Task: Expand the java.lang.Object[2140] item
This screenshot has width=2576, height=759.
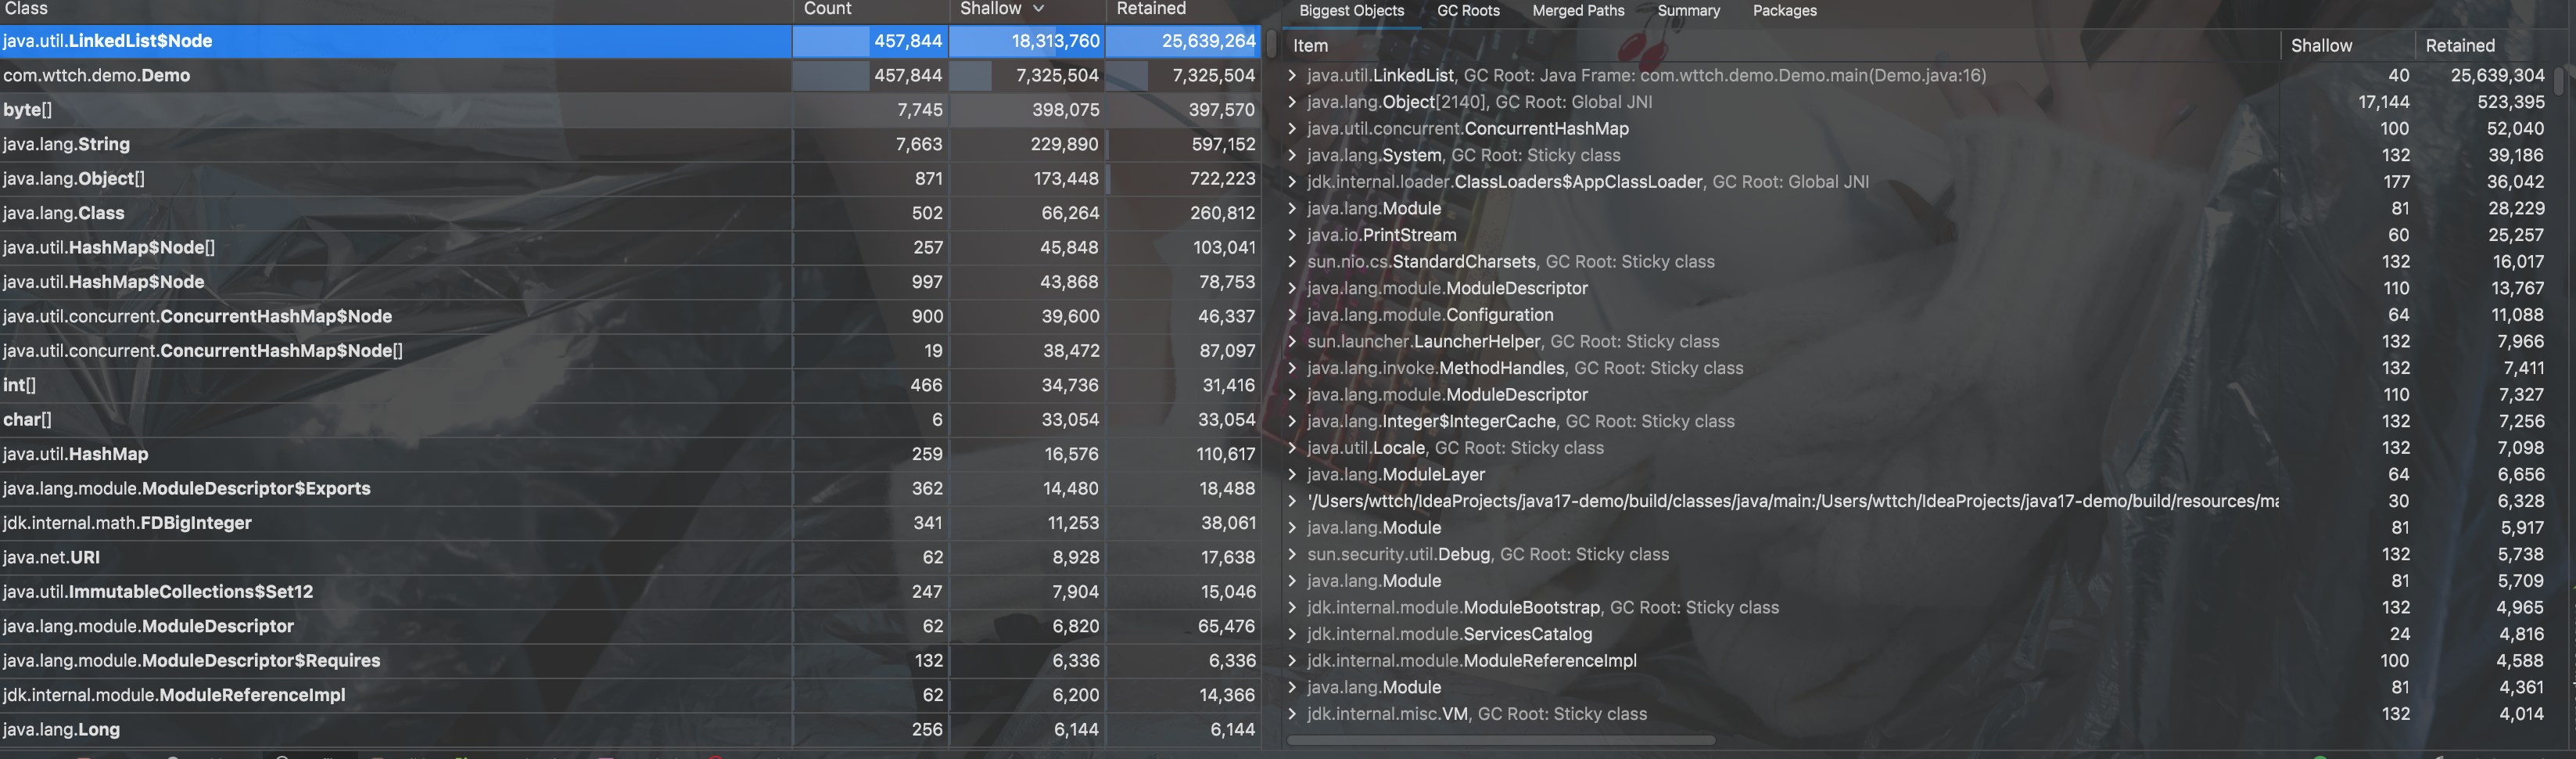Action: tap(1292, 102)
